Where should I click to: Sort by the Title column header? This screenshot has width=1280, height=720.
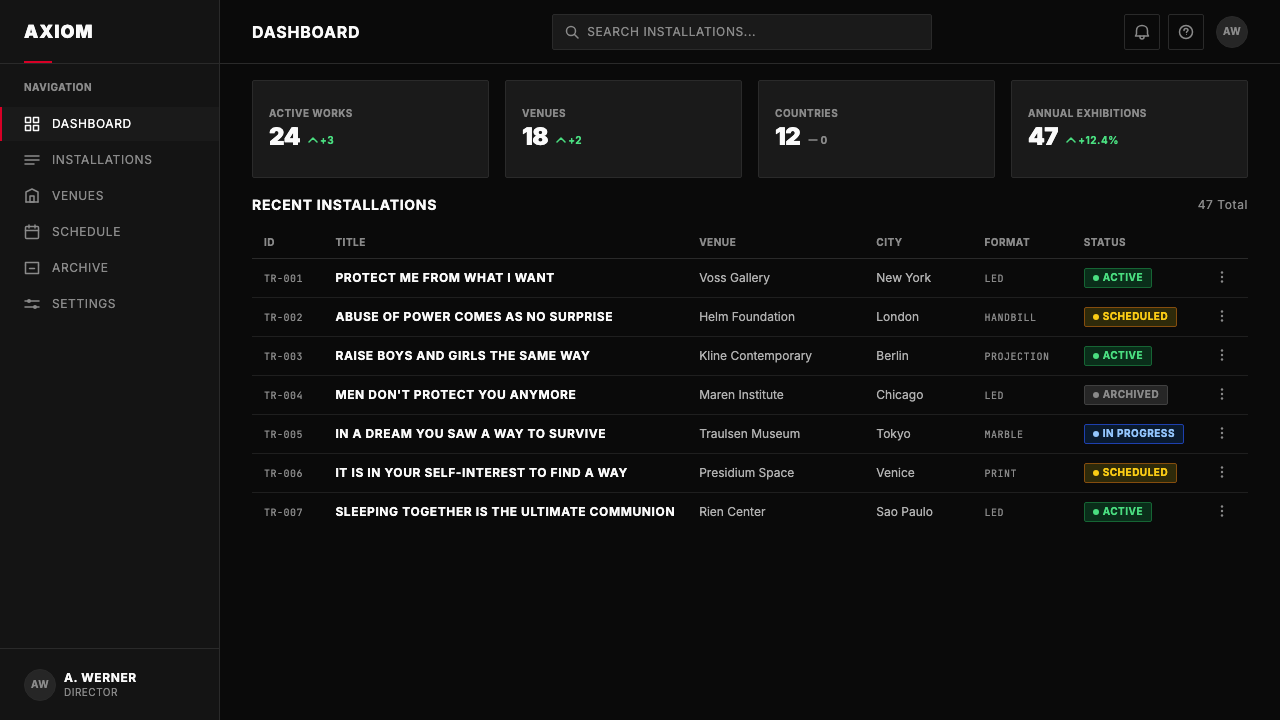point(350,242)
